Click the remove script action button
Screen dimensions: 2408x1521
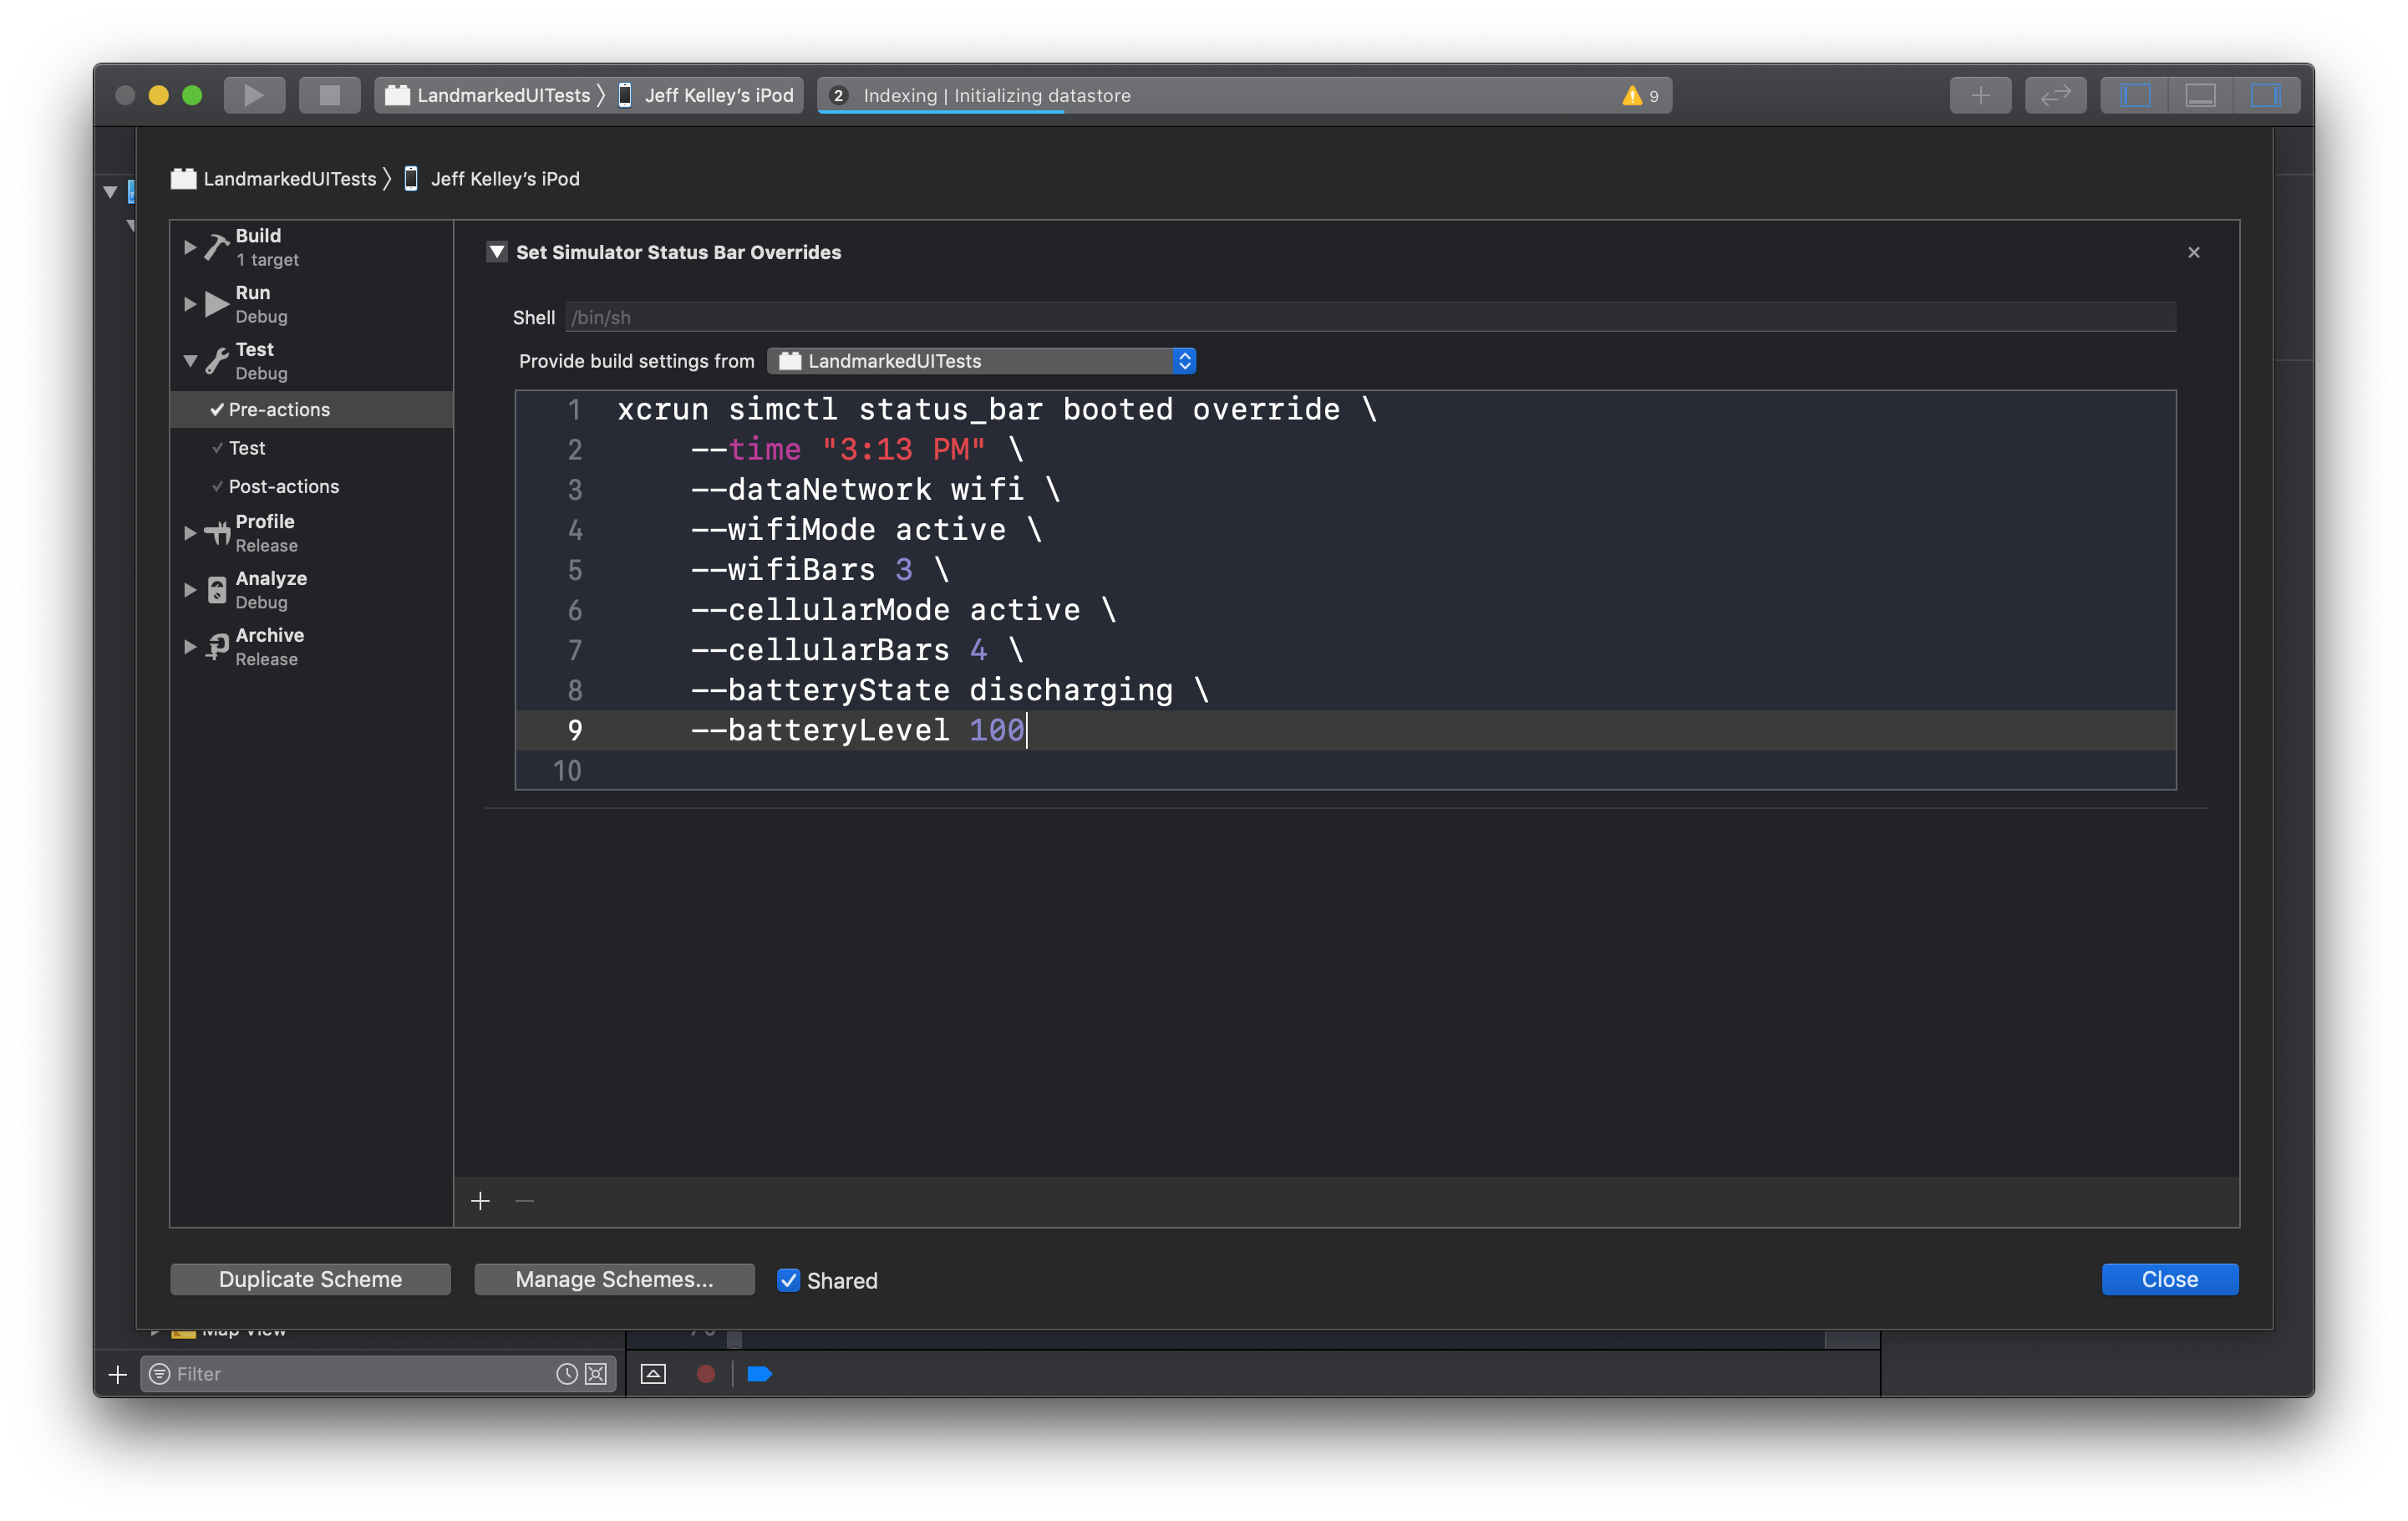[x=526, y=1200]
